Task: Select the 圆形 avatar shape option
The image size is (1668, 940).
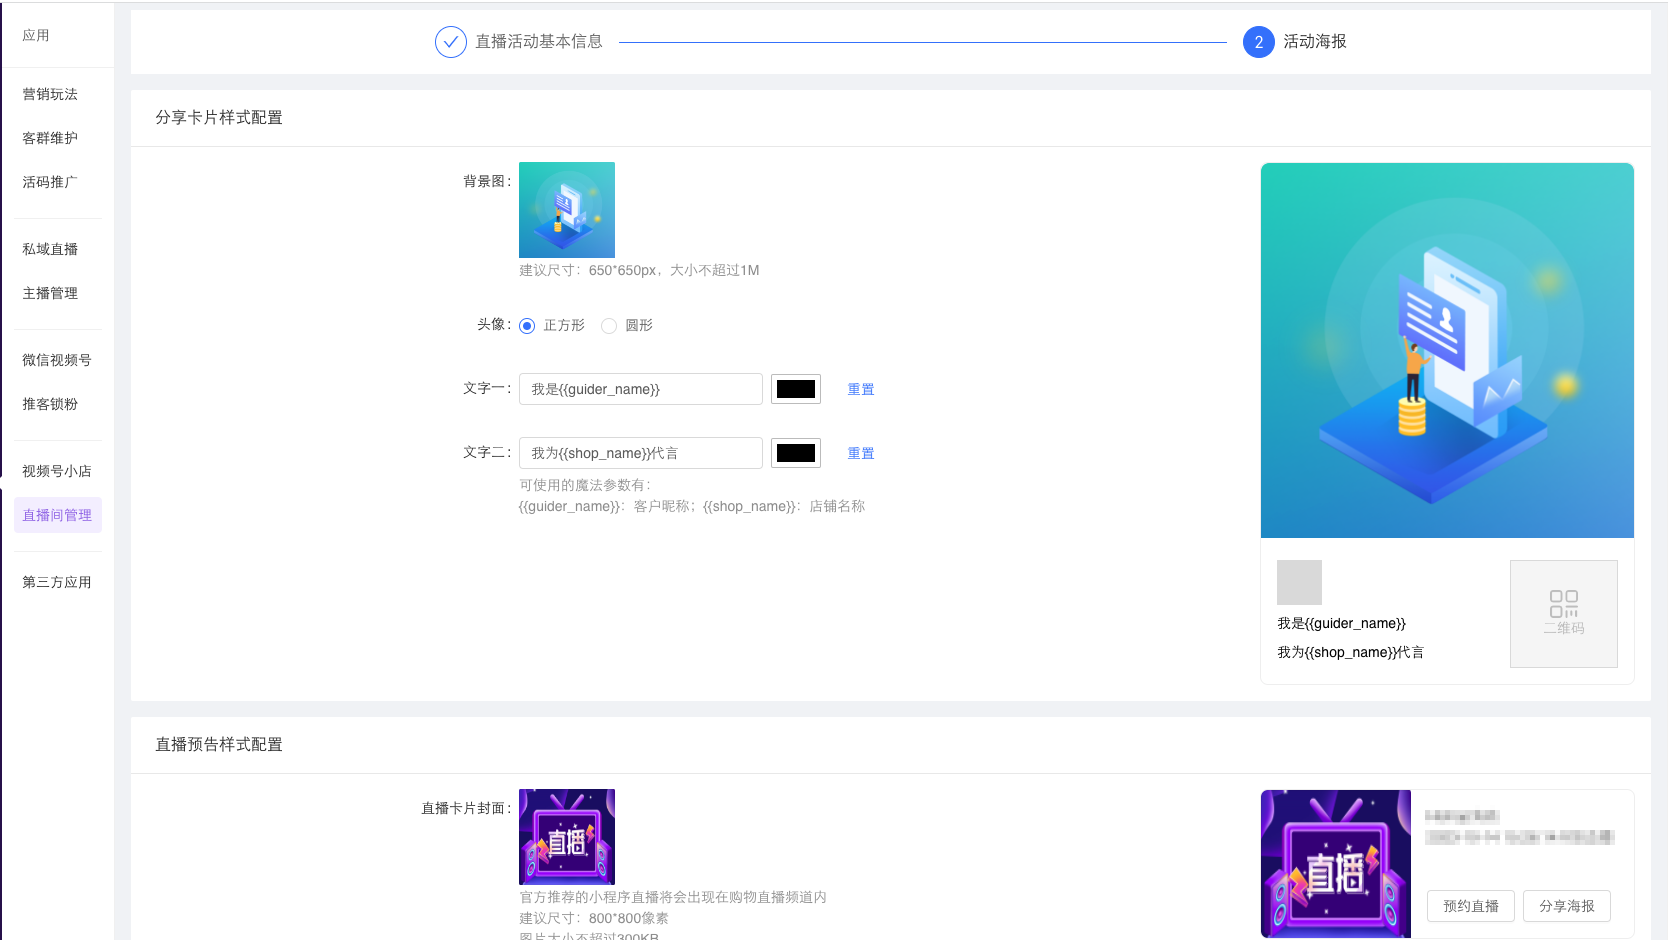Action: pyautogui.click(x=609, y=326)
